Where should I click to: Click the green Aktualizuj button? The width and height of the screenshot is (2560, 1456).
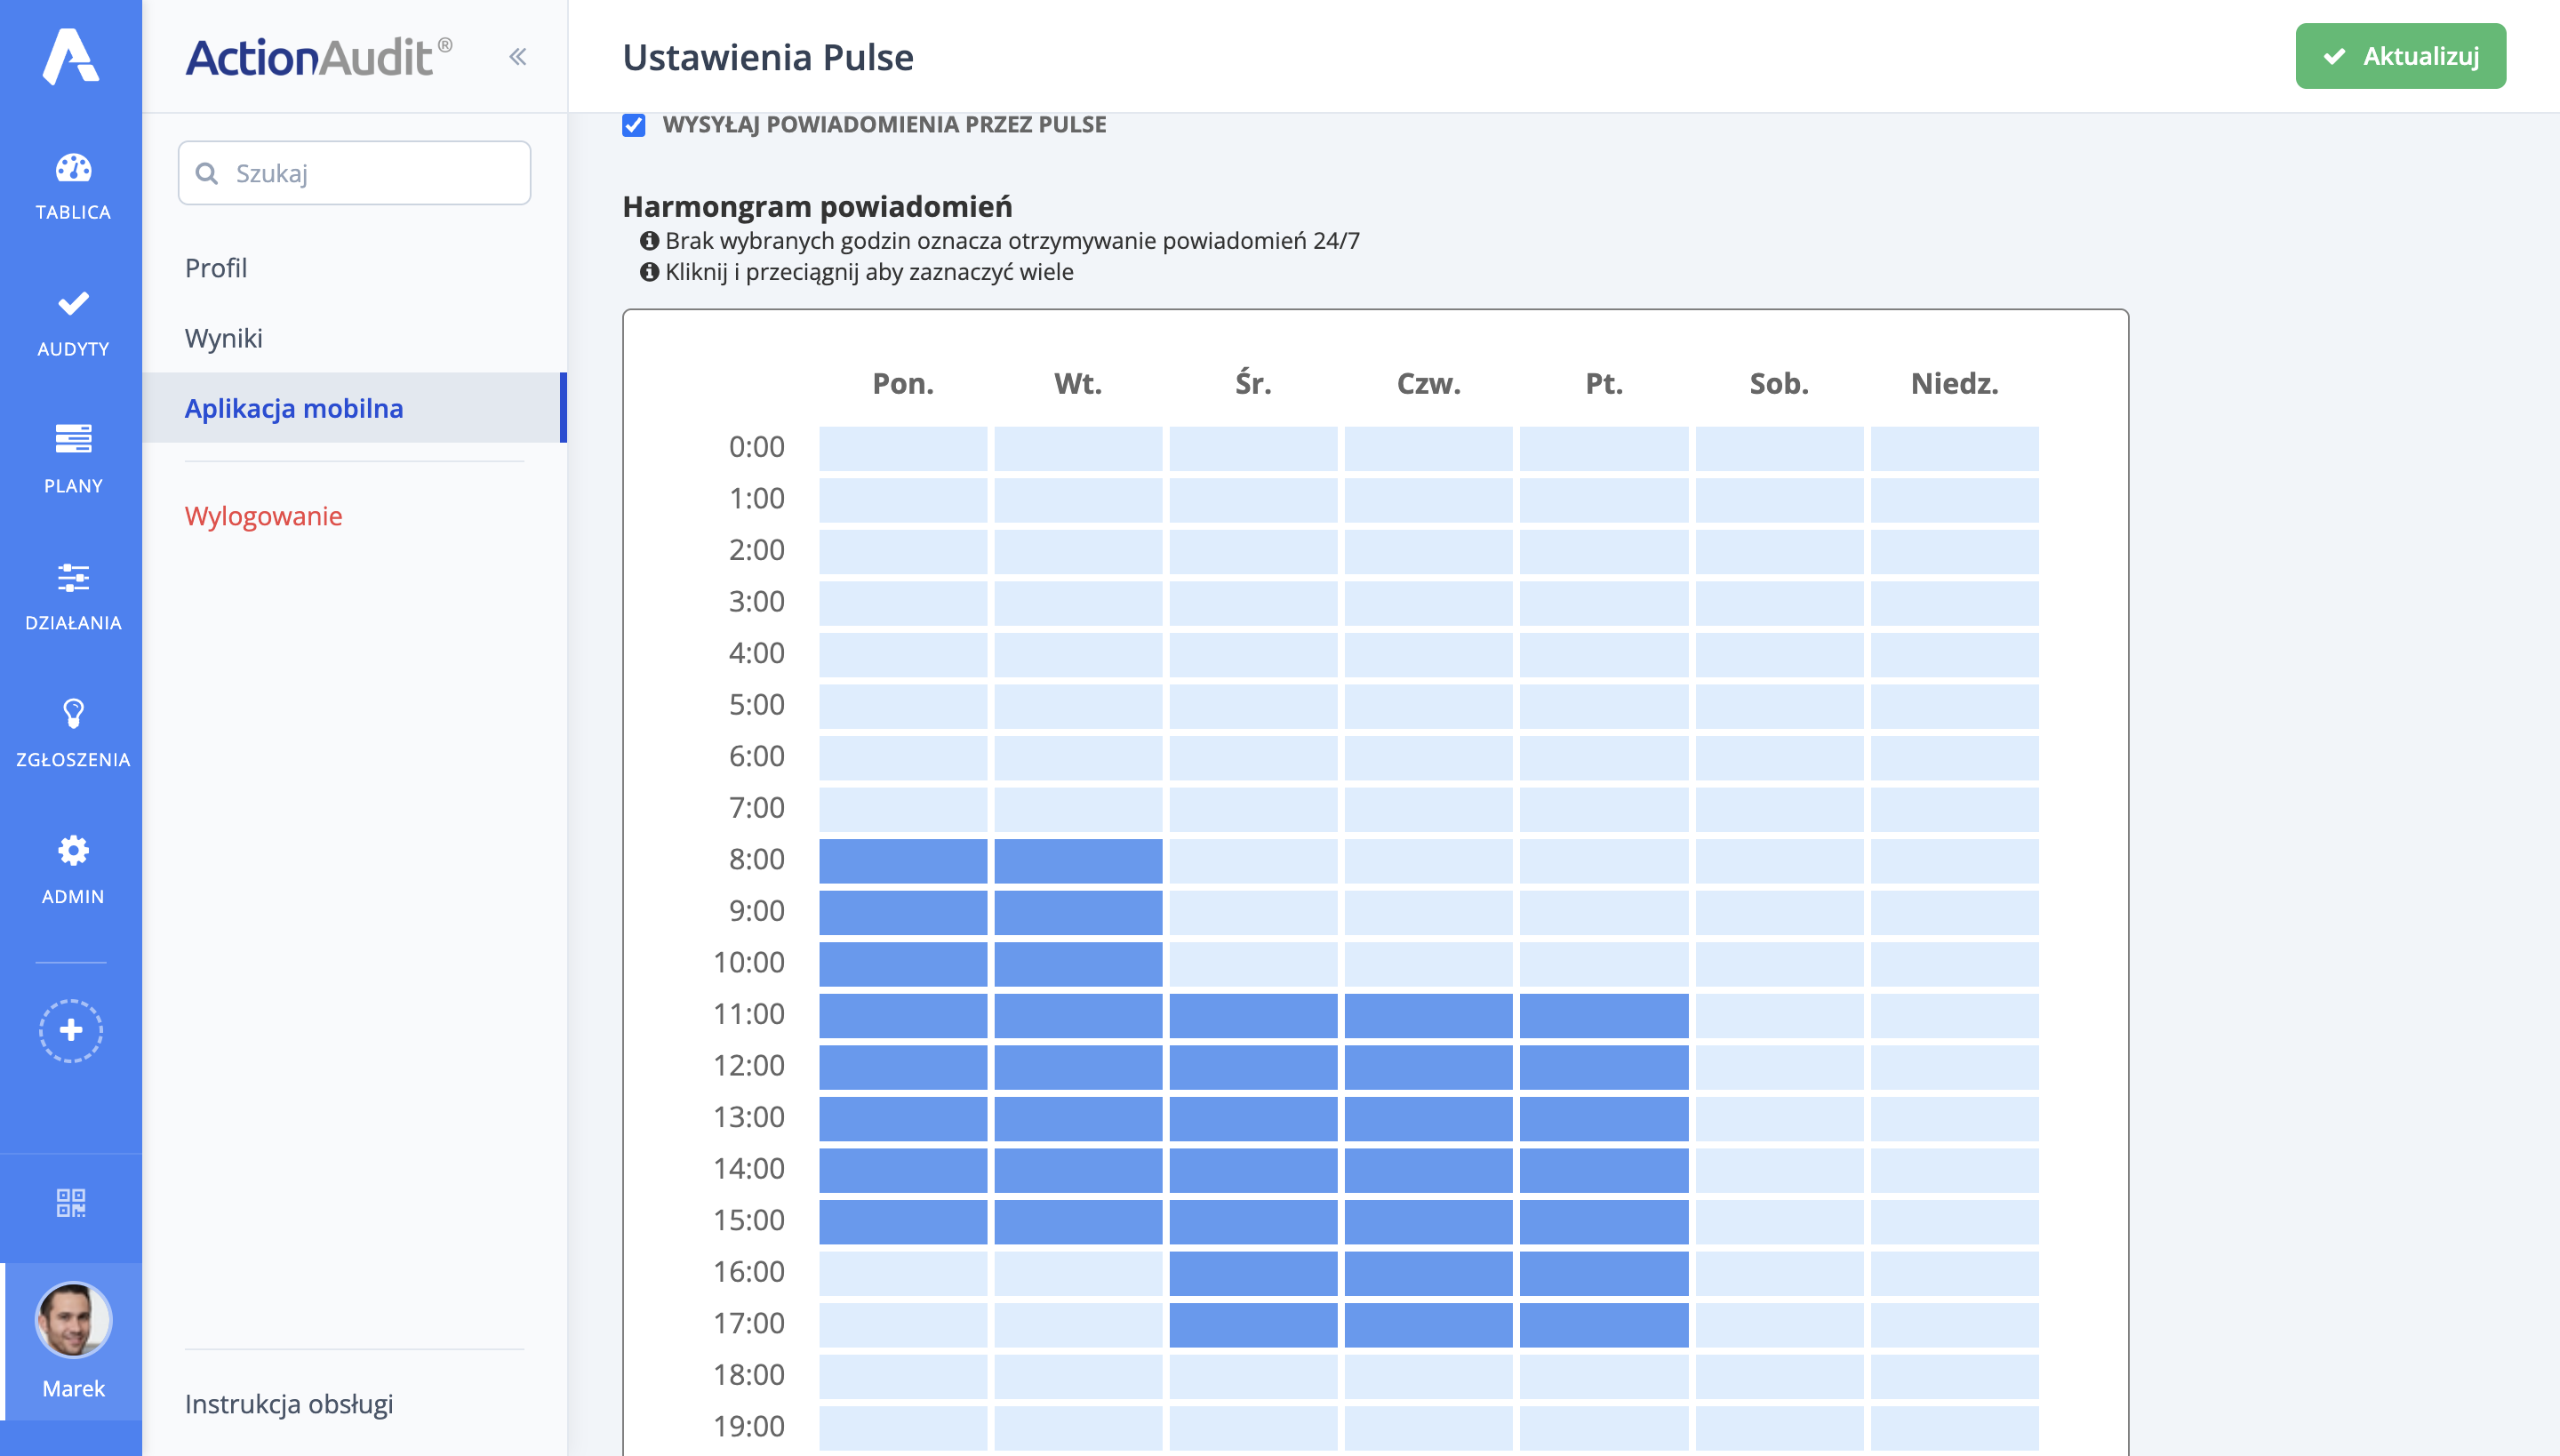[2400, 56]
